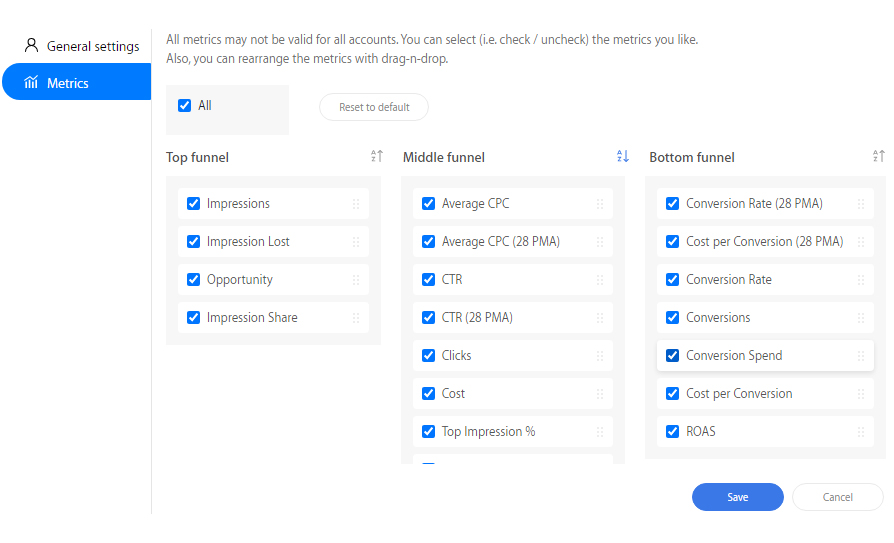Toggle the Average CPC (28 PMA) checkbox
Screen dimensions: 894x543
coord(428,242)
